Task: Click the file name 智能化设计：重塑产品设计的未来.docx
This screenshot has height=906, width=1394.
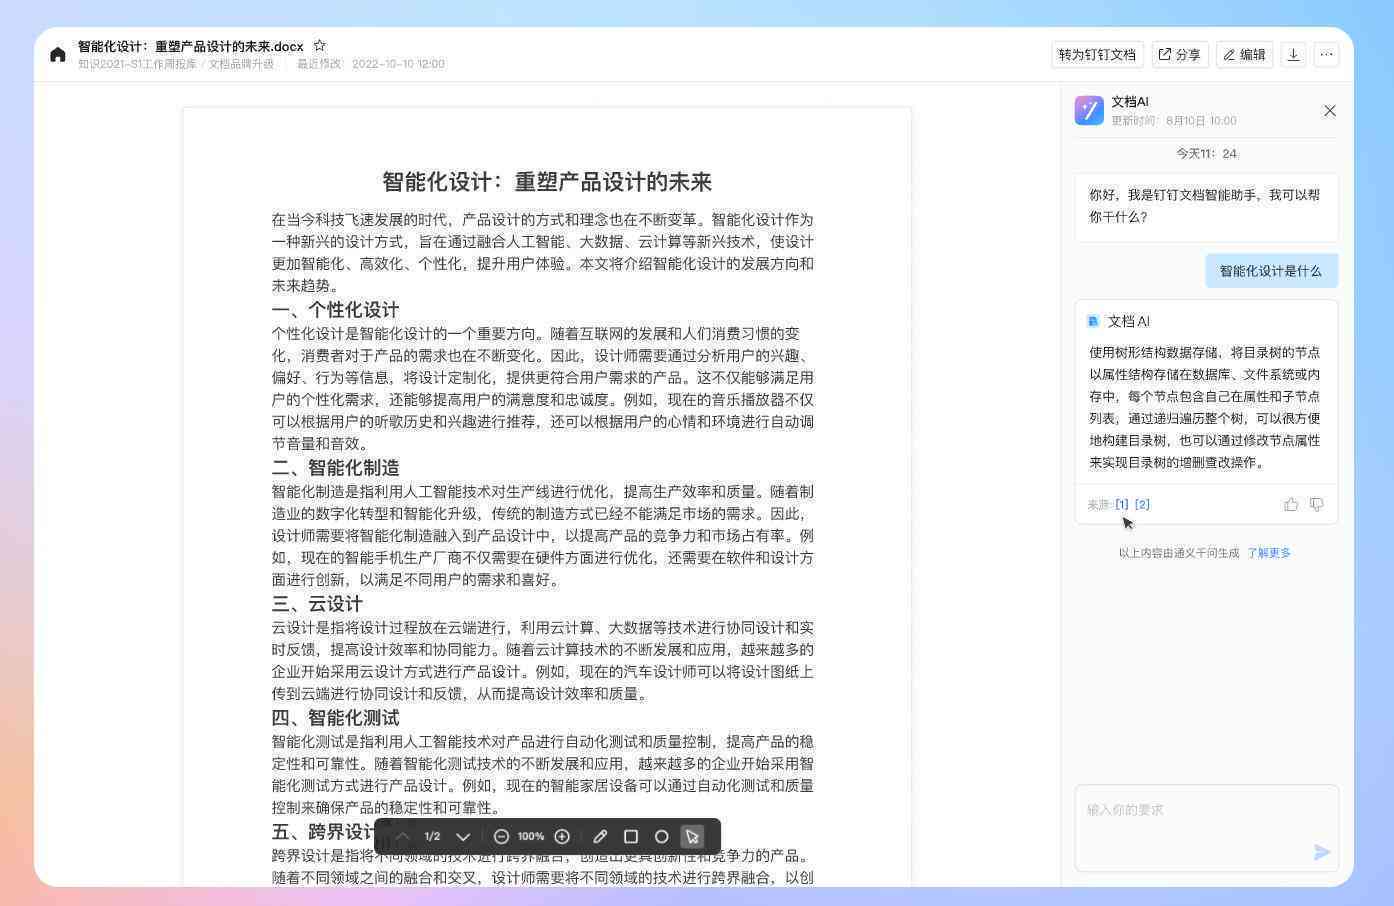Action: tap(190, 46)
